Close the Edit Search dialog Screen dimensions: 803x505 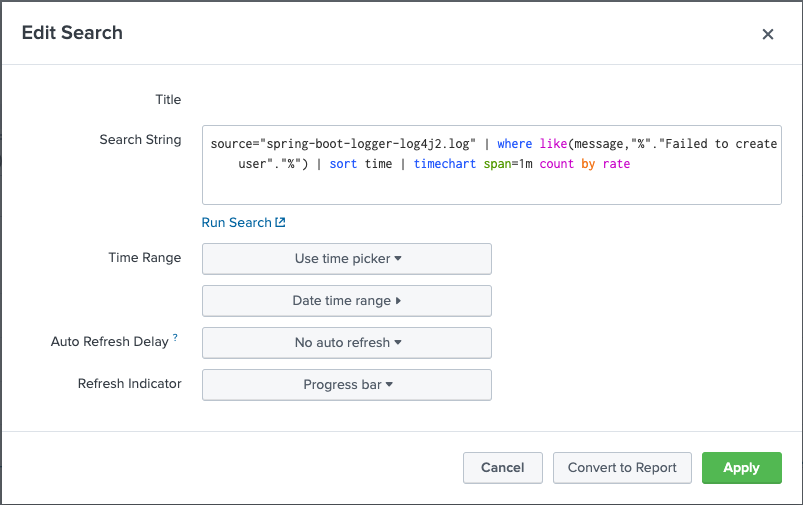pyautogui.click(x=768, y=34)
